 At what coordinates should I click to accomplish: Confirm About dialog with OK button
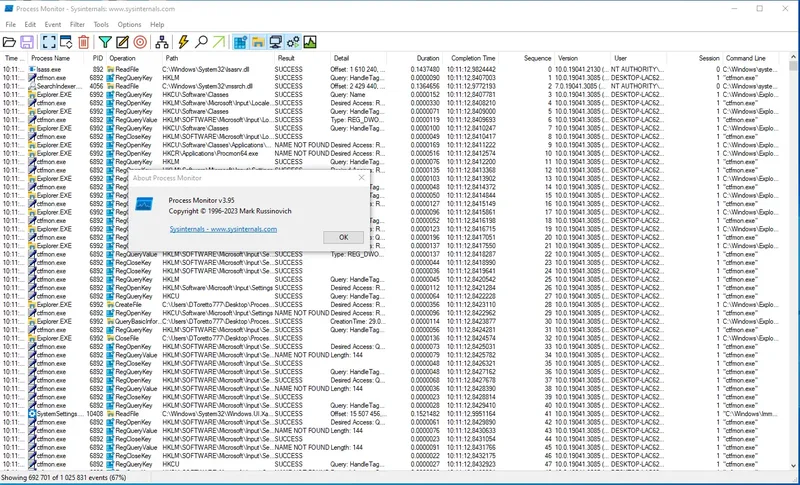[343, 237]
